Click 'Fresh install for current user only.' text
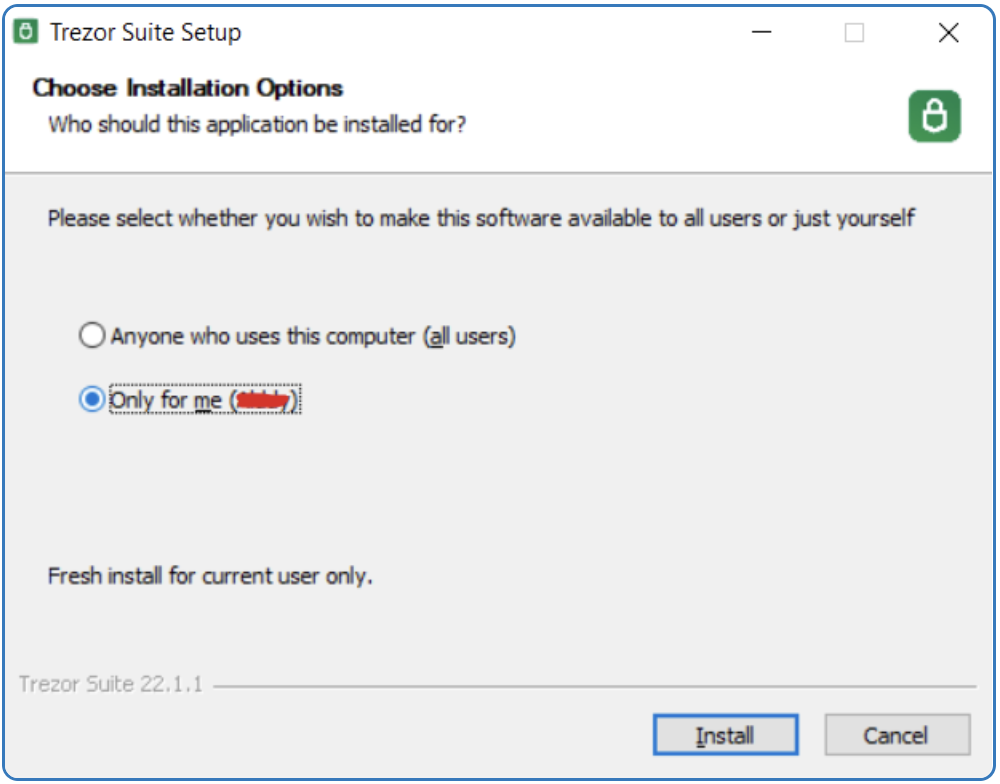Screen dimensions: 1000x784 210,576
